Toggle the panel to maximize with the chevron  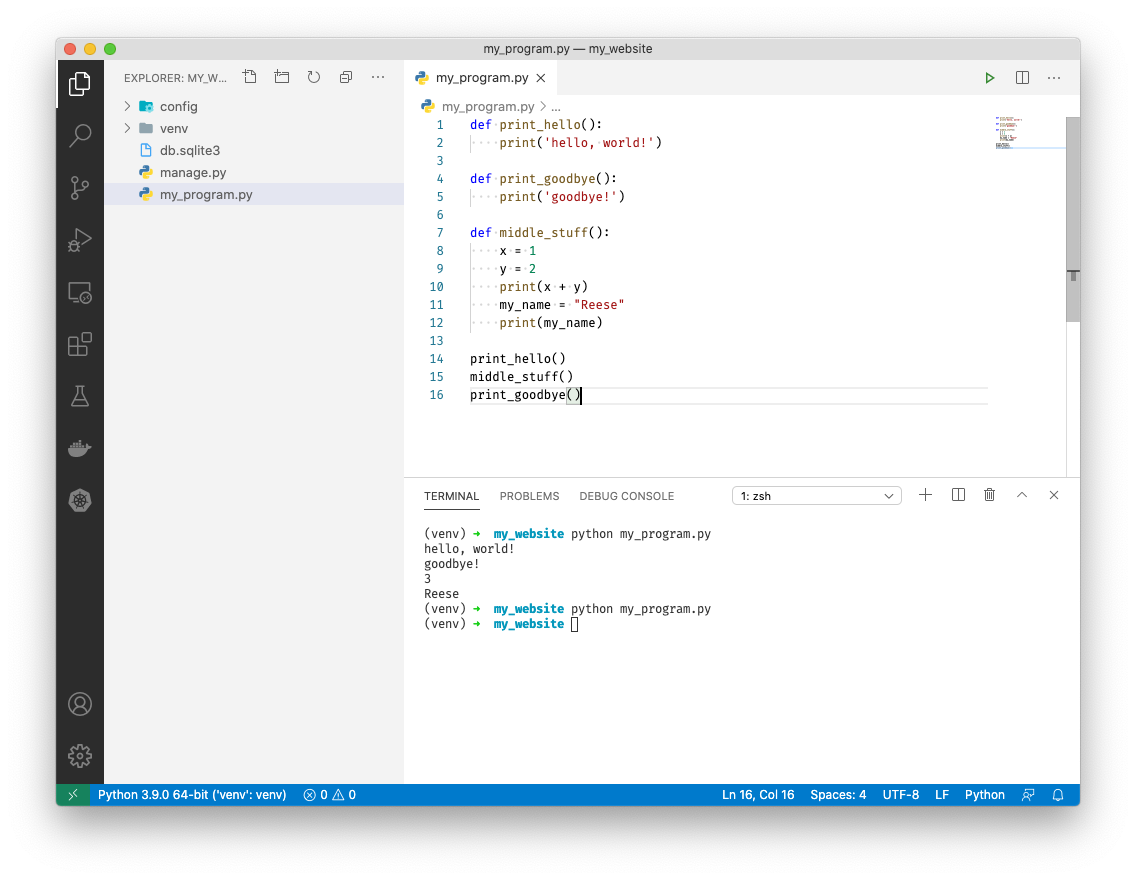tap(1021, 495)
